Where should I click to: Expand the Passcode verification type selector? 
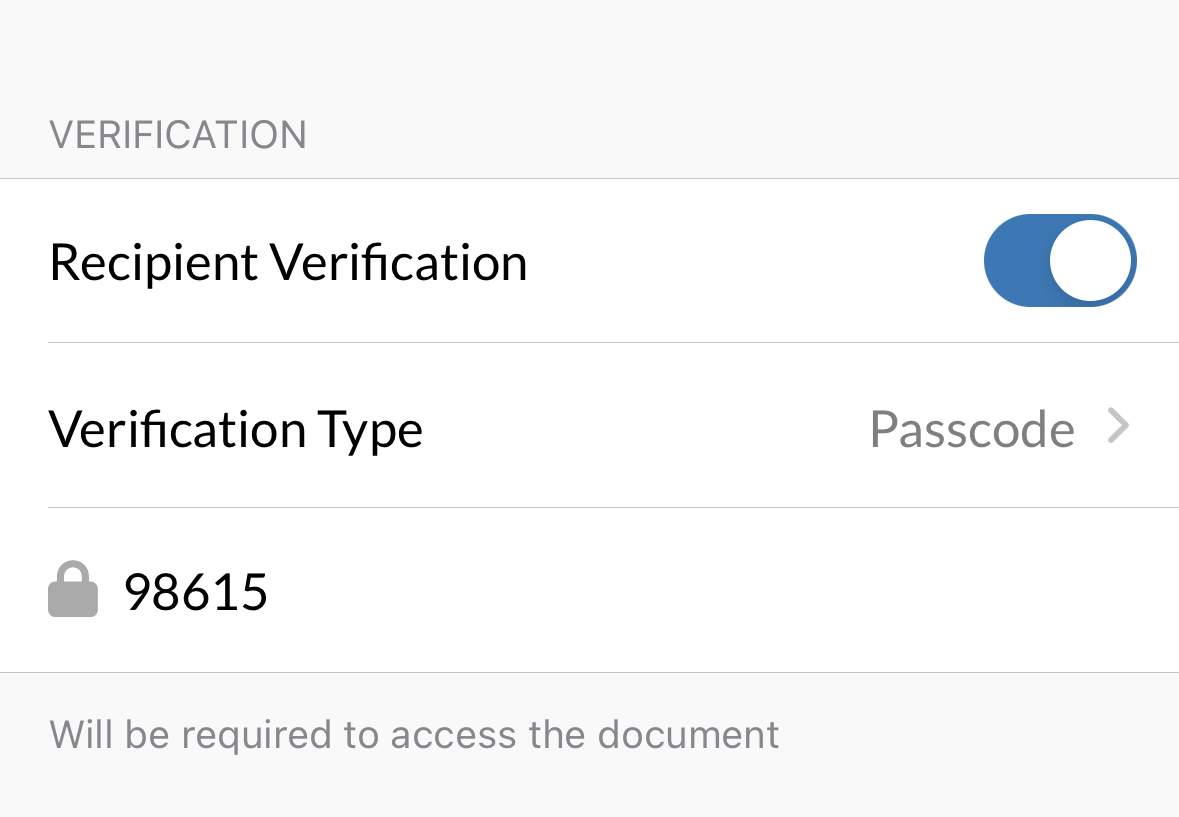(x=1000, y=428)
